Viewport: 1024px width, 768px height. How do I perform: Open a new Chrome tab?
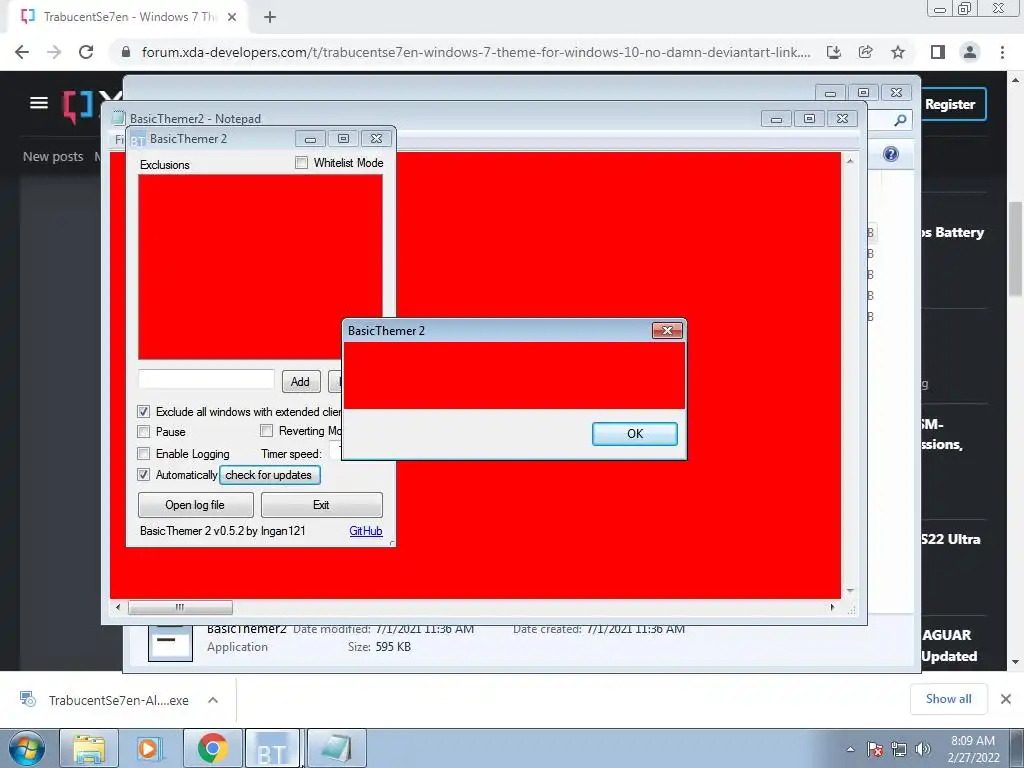[x=270, y=17]
